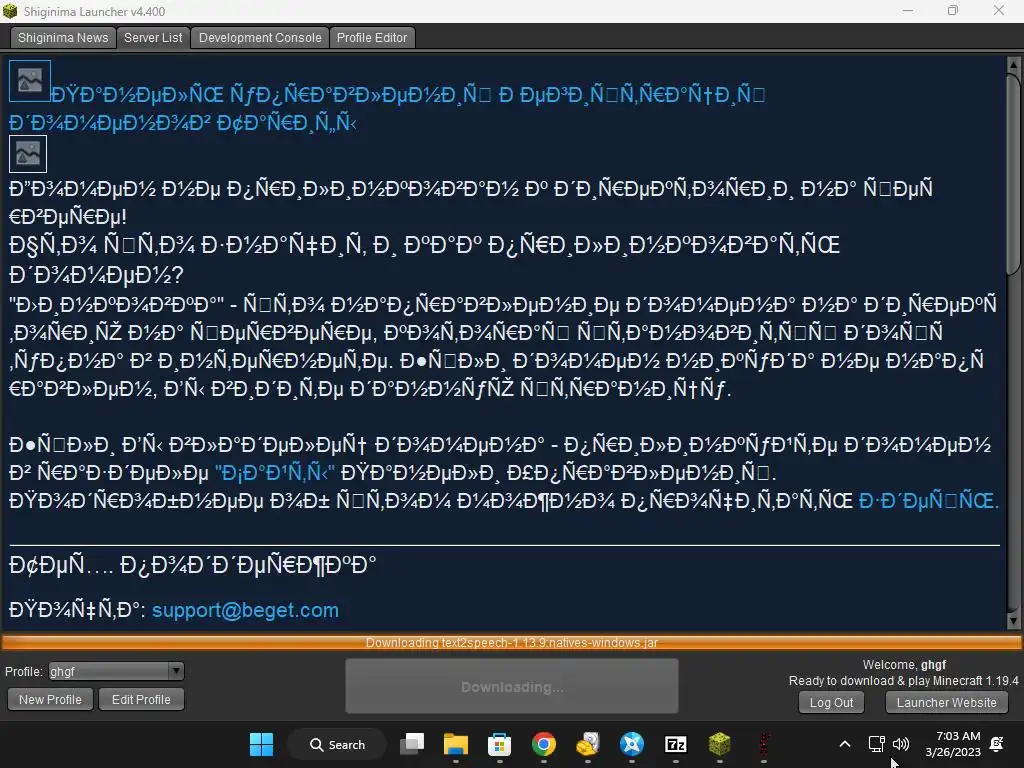1024x768 pixels.
Task: Click the New Profile button
Action: click(x=50, y=699)
